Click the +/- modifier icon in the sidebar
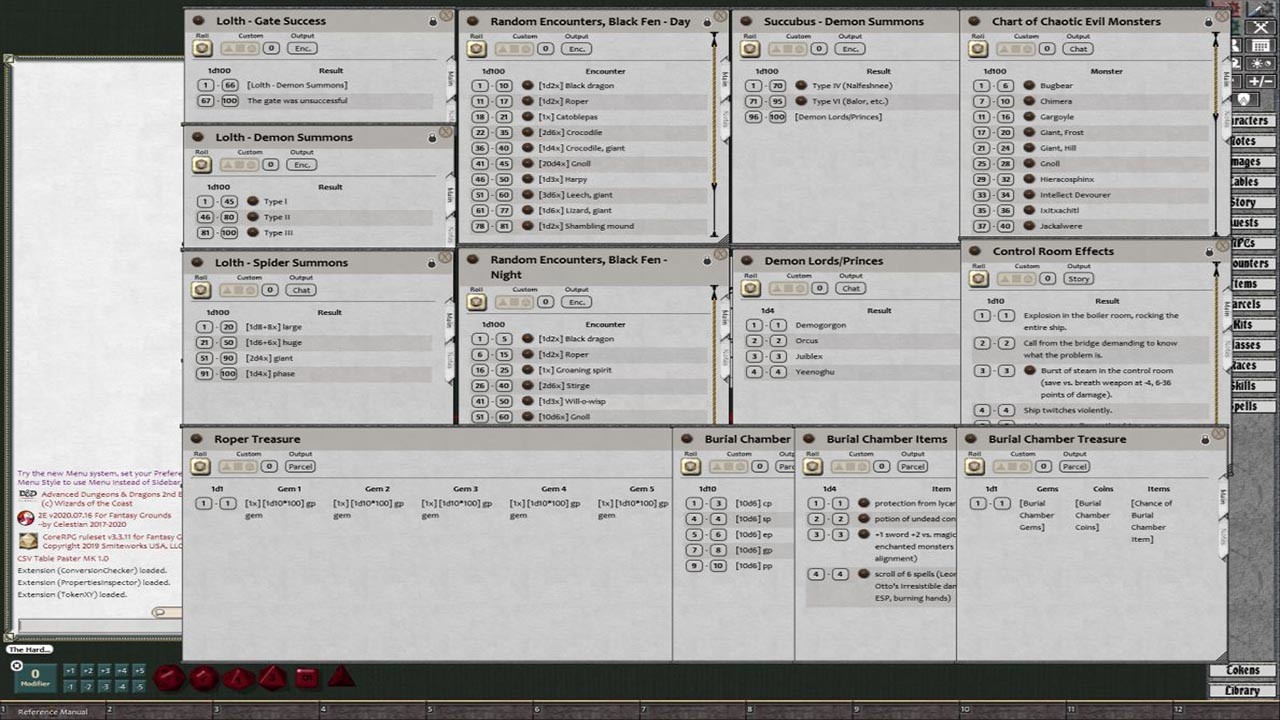Image resolution: width=1280 pixels, height=720 pixels. click(1260, 80)
